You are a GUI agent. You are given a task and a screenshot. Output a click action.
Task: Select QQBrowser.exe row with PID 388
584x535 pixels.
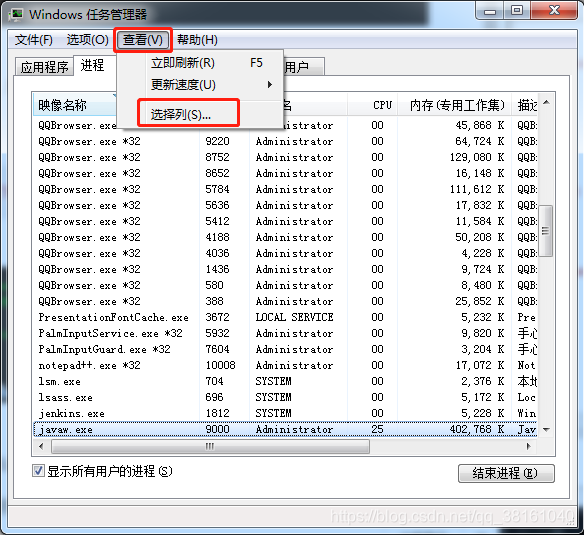[285, 301]
